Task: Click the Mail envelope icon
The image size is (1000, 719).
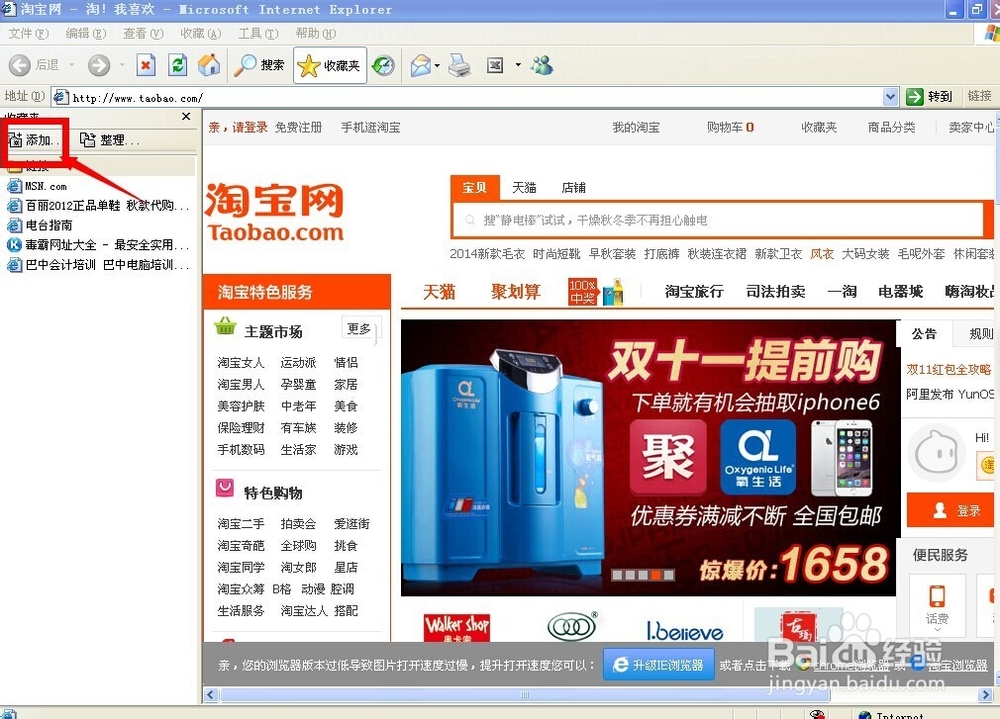Action: point(420,65)
